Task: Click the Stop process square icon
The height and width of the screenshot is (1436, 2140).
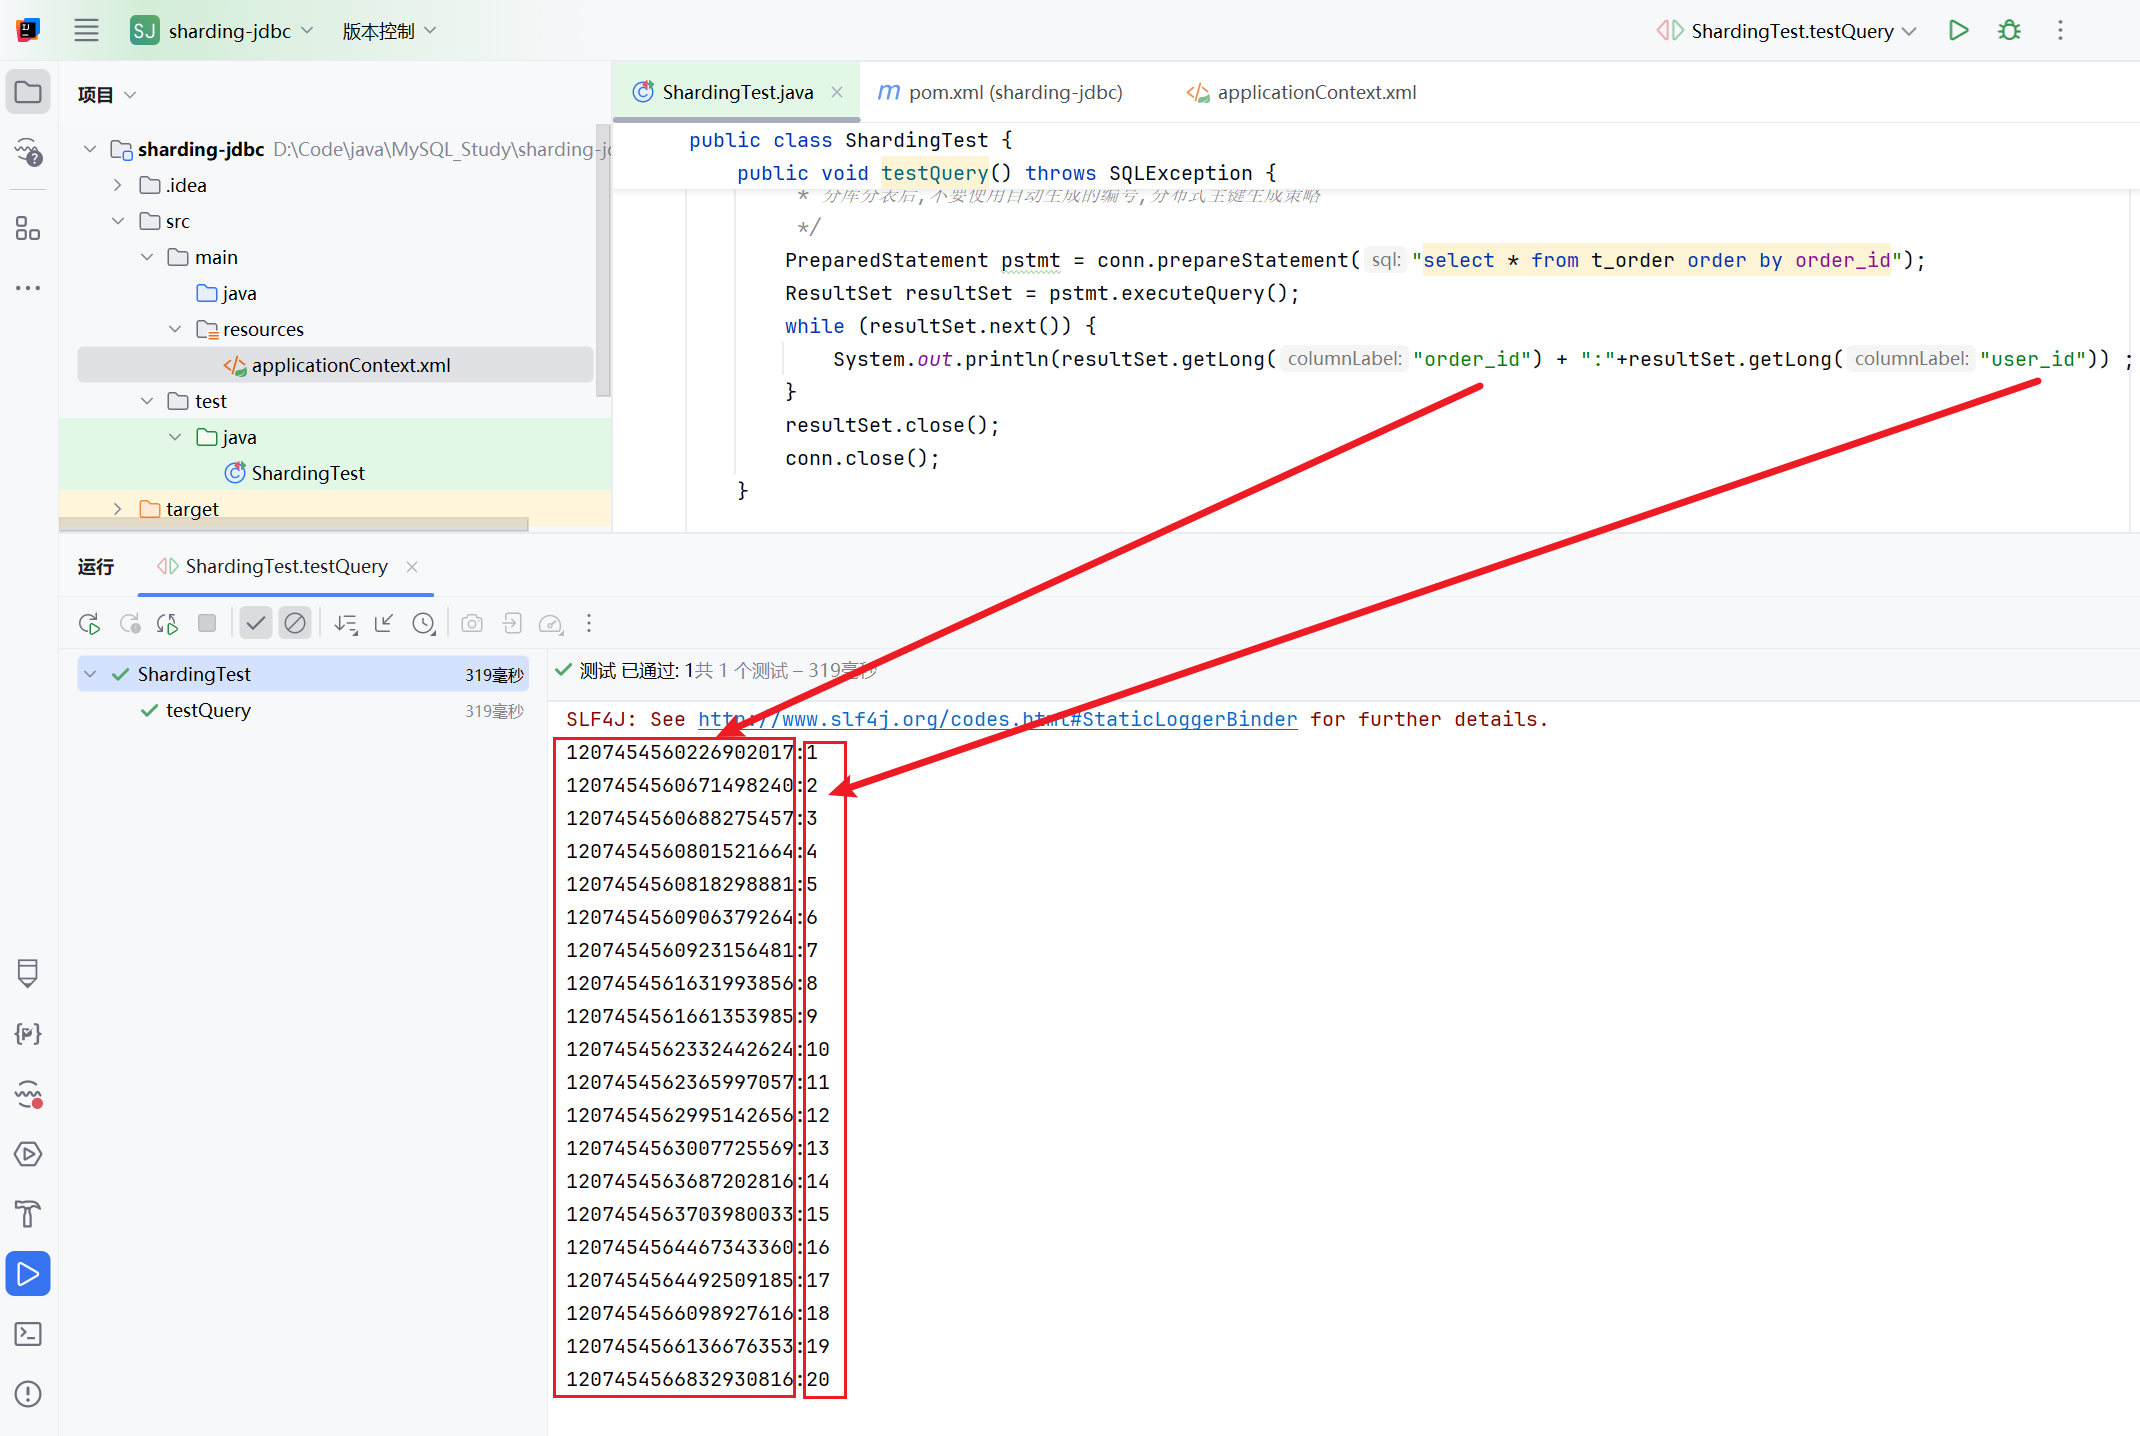Action: pos(207,624)
